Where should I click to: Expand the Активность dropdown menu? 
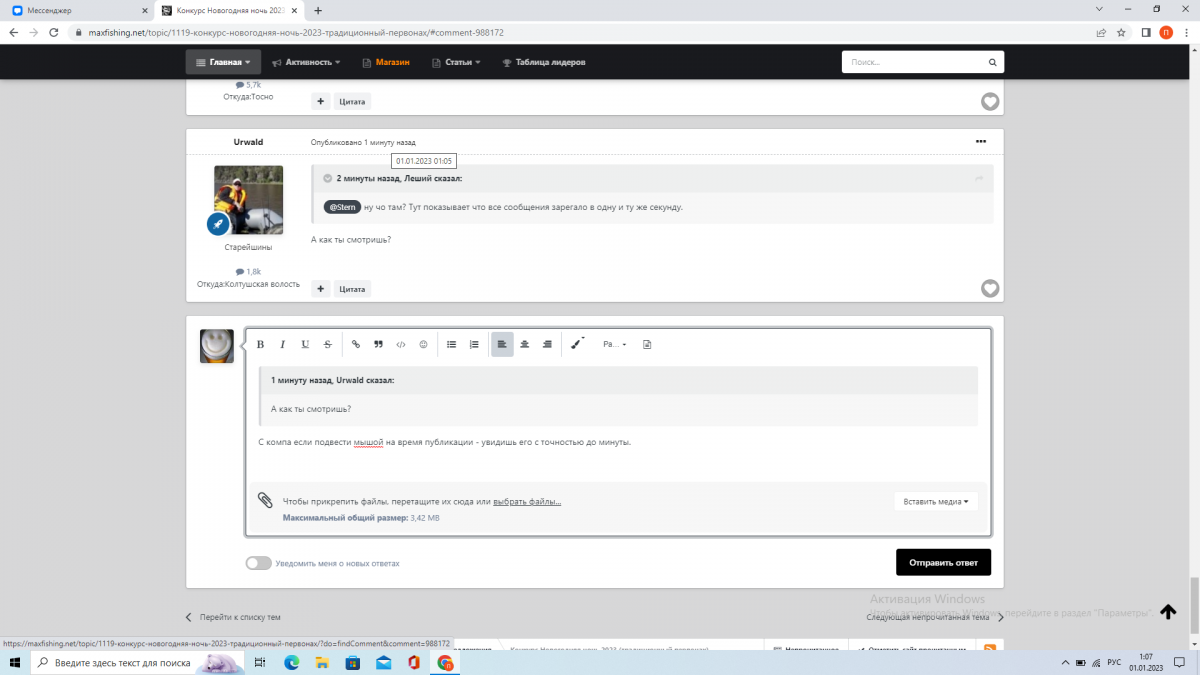tap(306, 62)
